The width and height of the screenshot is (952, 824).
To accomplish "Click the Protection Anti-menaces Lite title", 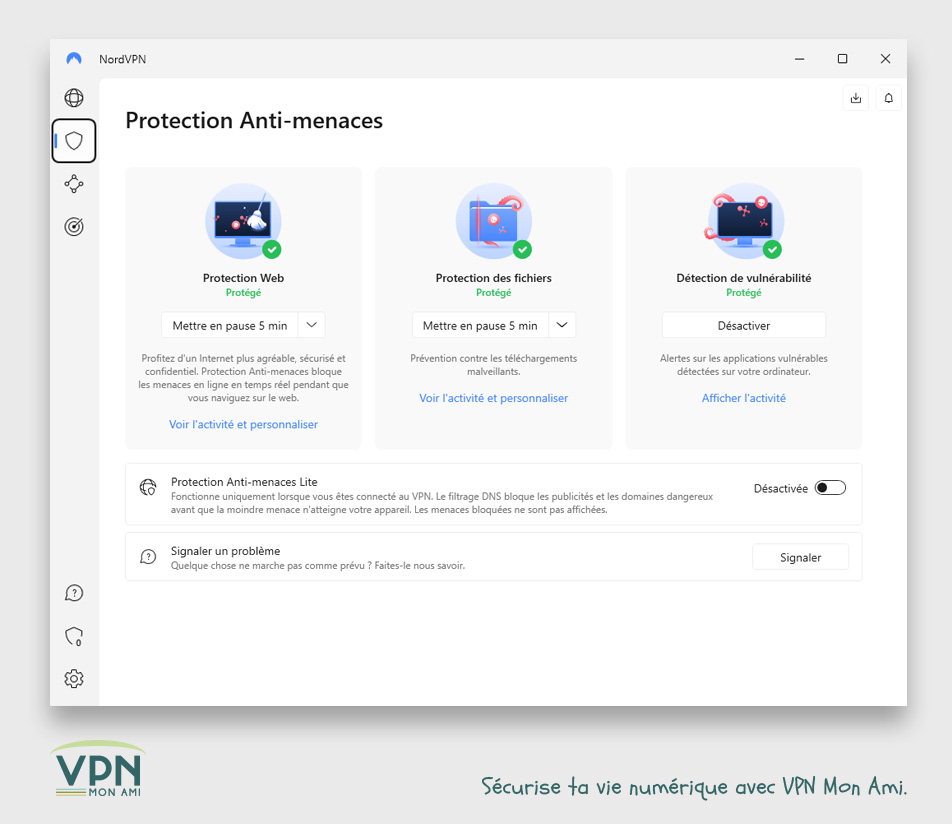I will coord(244,482).
